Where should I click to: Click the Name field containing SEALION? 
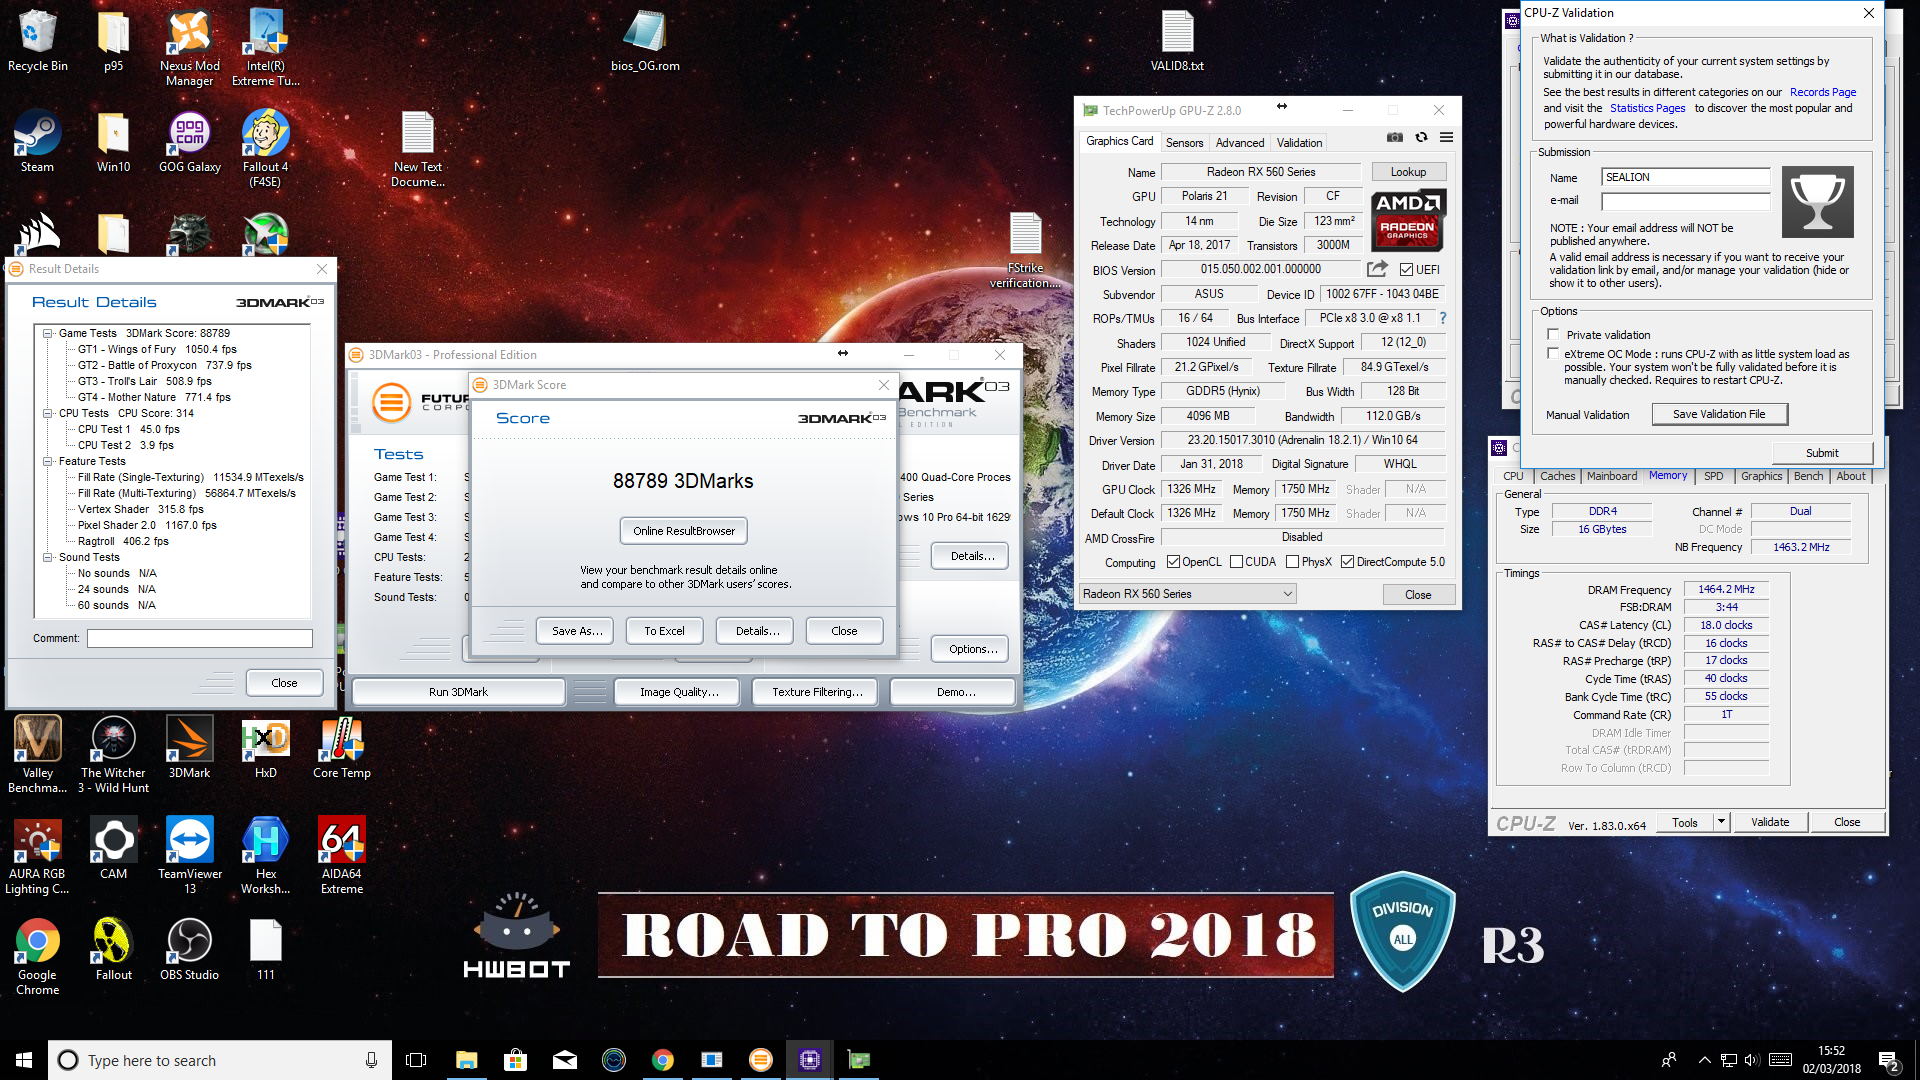1686,177
